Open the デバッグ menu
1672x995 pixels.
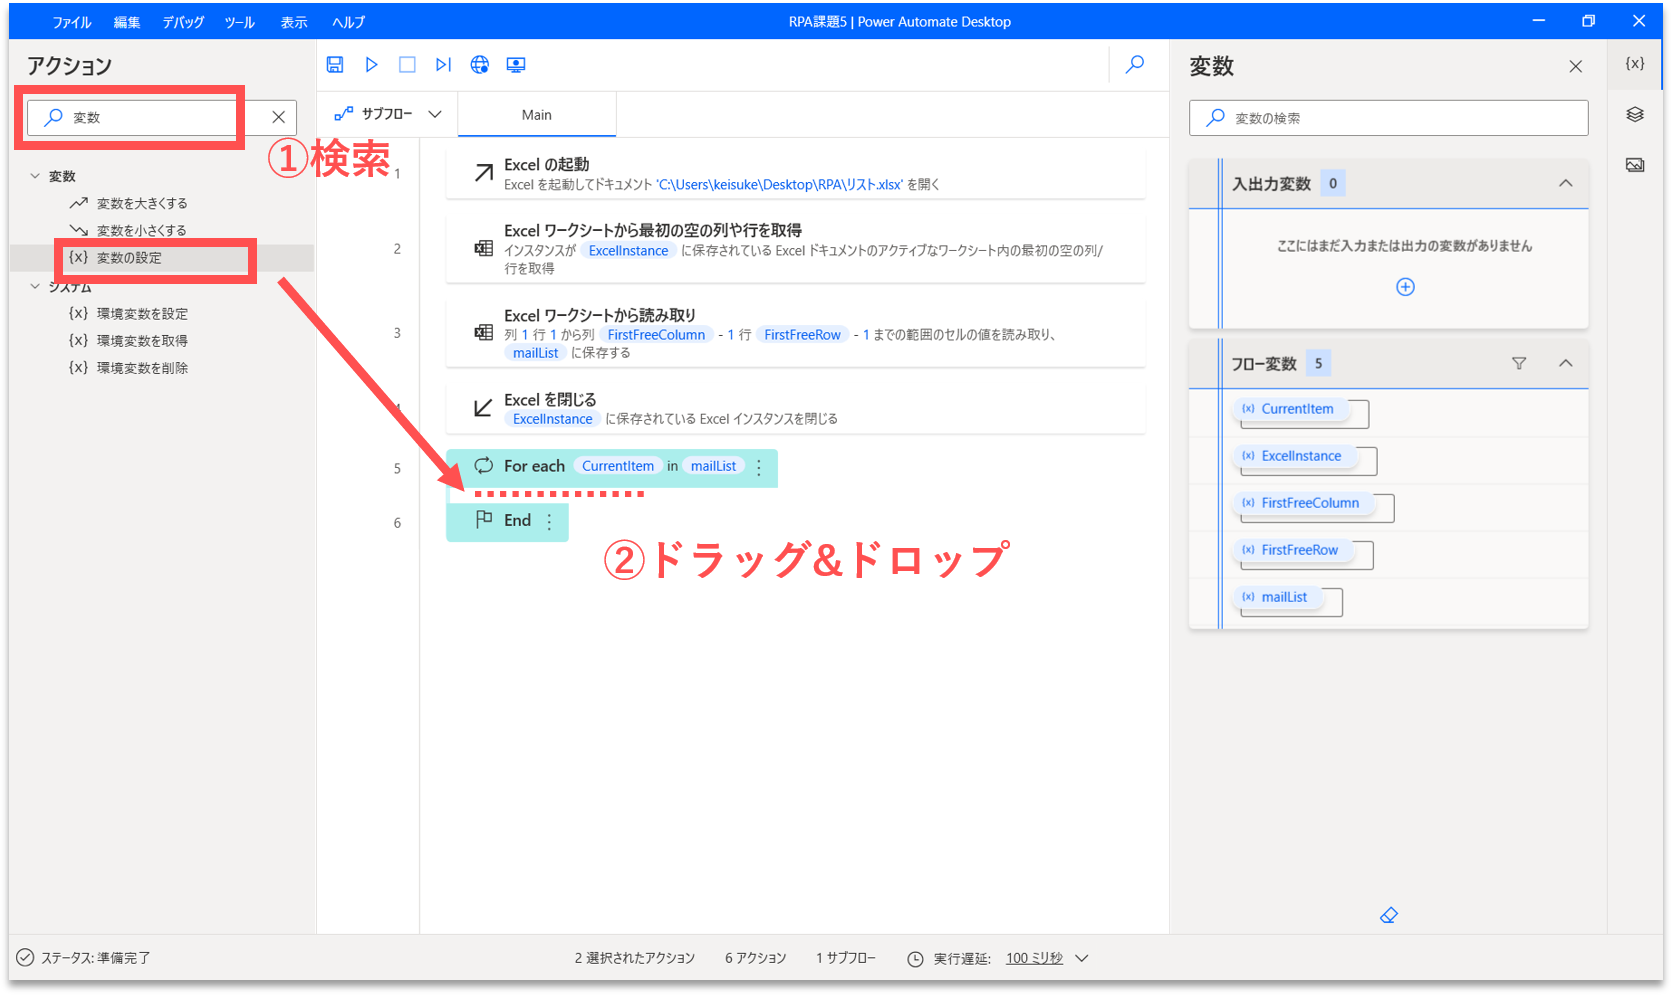tap(183, 22)
